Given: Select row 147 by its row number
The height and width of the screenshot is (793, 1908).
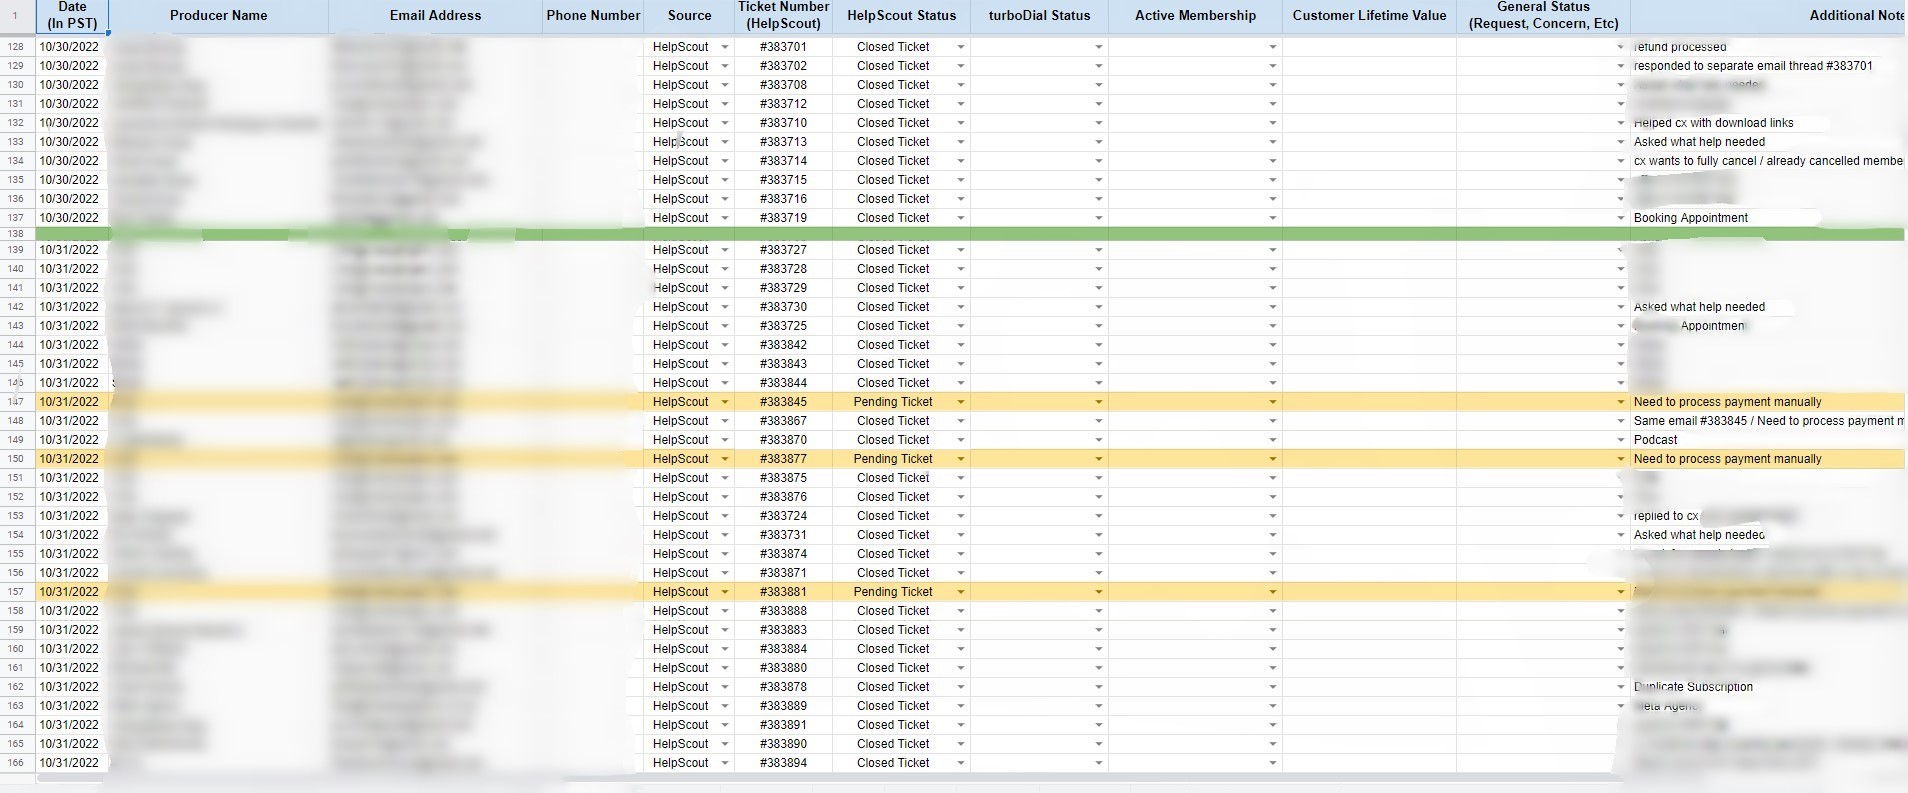Looking at the screenshot, I should coord(16,402).
